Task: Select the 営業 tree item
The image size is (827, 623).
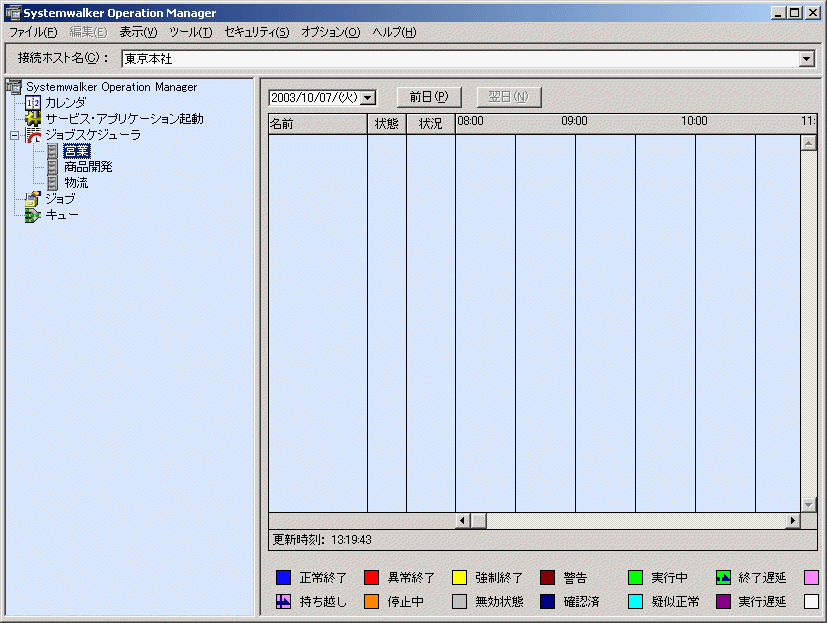Action: point(77,151)
